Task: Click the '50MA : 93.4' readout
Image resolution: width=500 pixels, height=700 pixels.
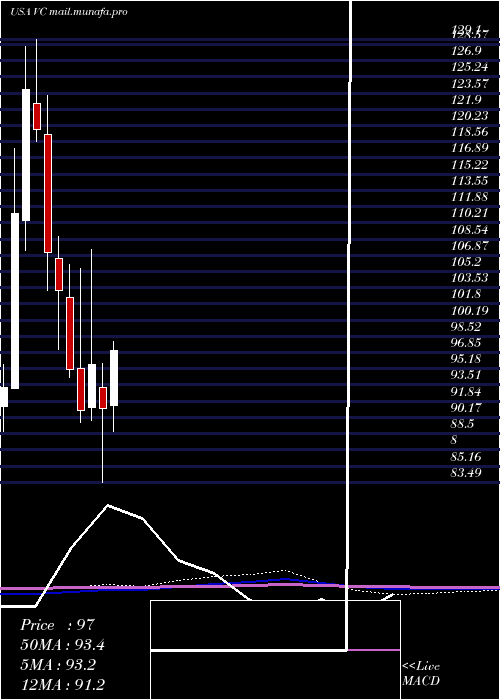Action: [62, 645]
